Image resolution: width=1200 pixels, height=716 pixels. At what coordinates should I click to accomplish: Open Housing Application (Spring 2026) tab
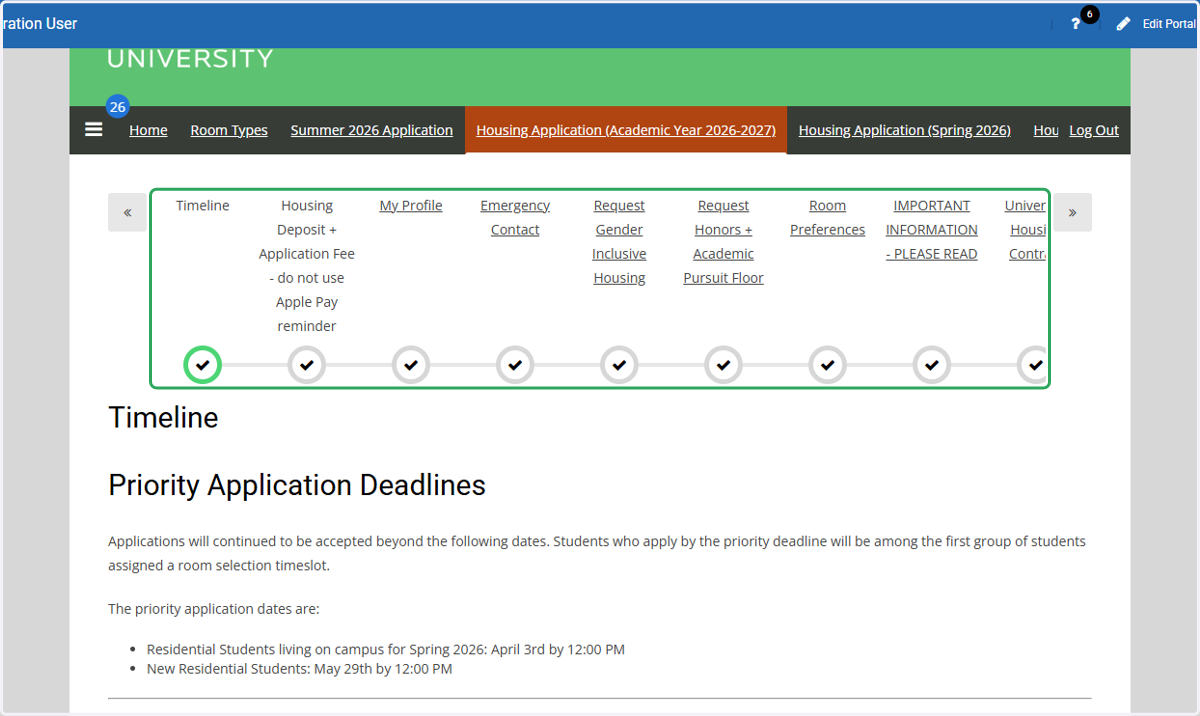tap(905, 130)
